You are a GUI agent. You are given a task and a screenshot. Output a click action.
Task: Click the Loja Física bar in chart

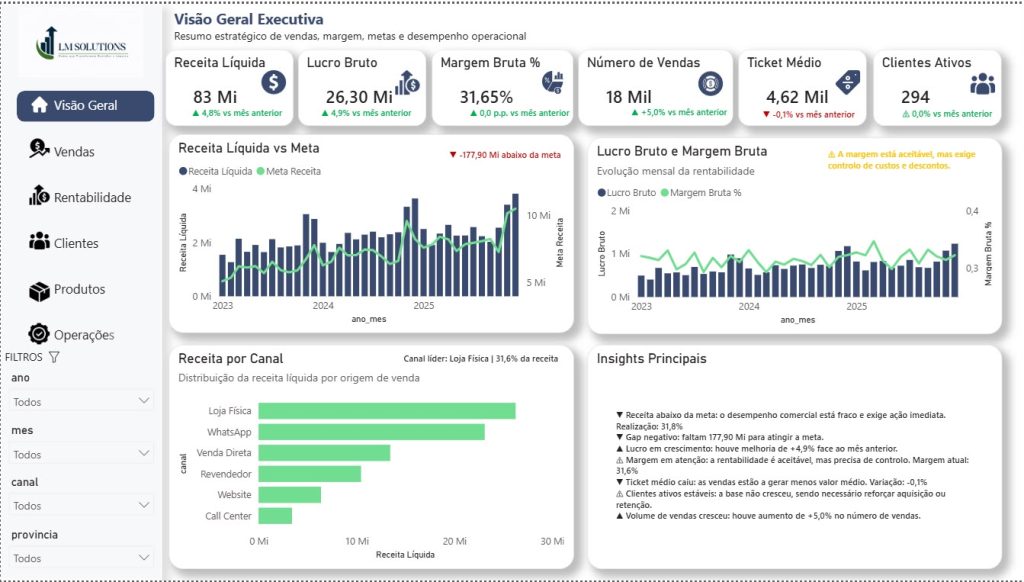click(x=387, y=411)
